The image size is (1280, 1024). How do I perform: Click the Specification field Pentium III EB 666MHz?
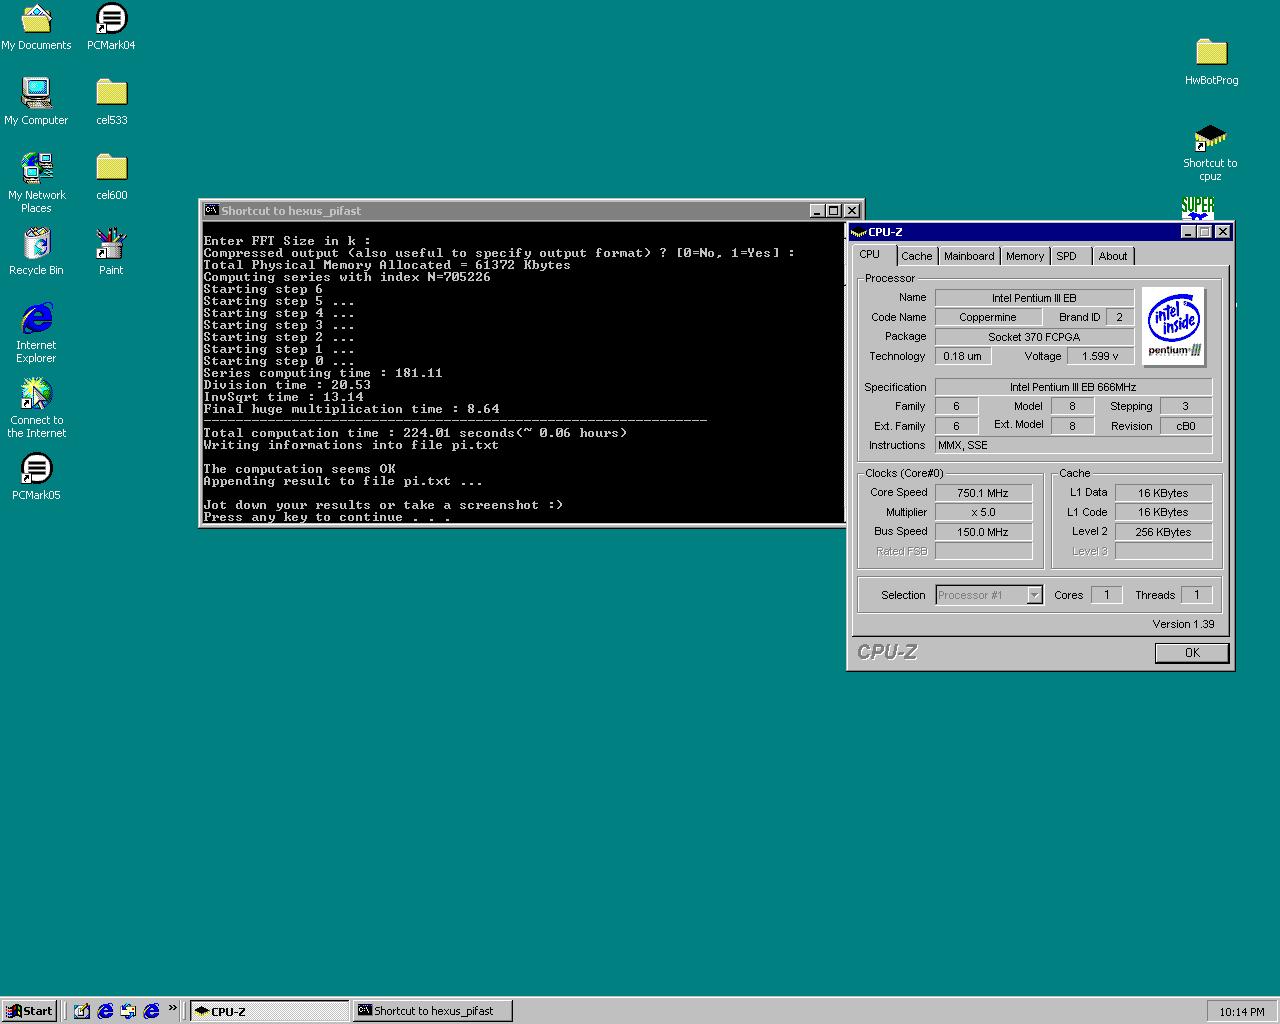[1073, 387]
